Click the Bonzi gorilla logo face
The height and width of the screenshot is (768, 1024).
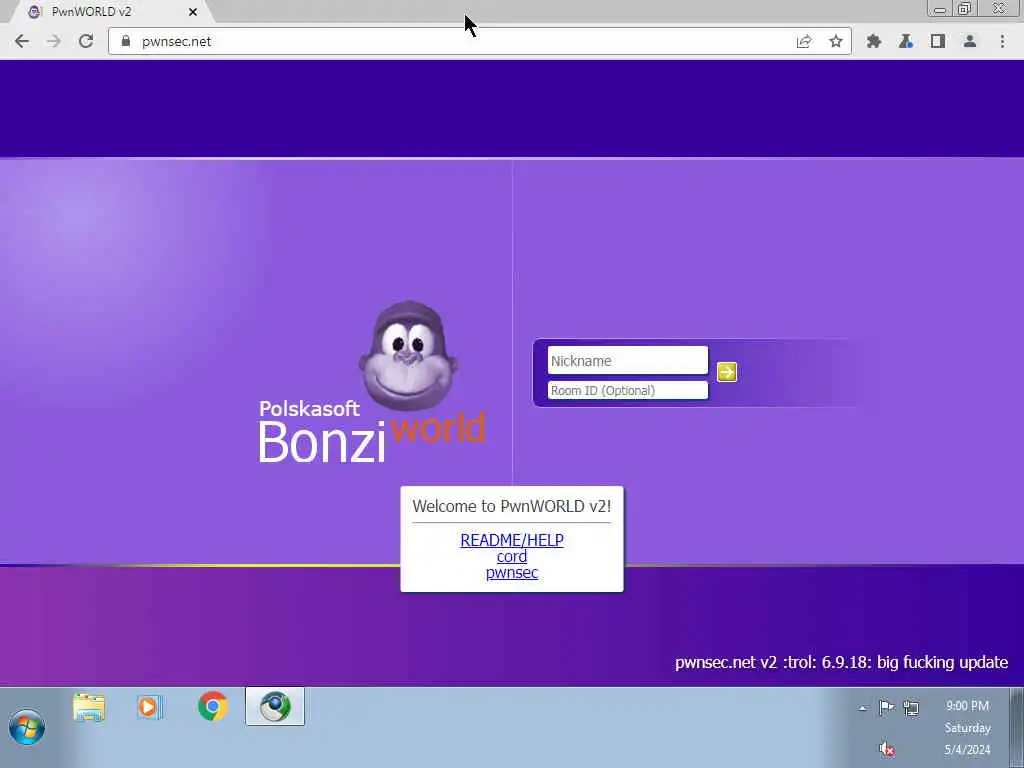point(408,356)
